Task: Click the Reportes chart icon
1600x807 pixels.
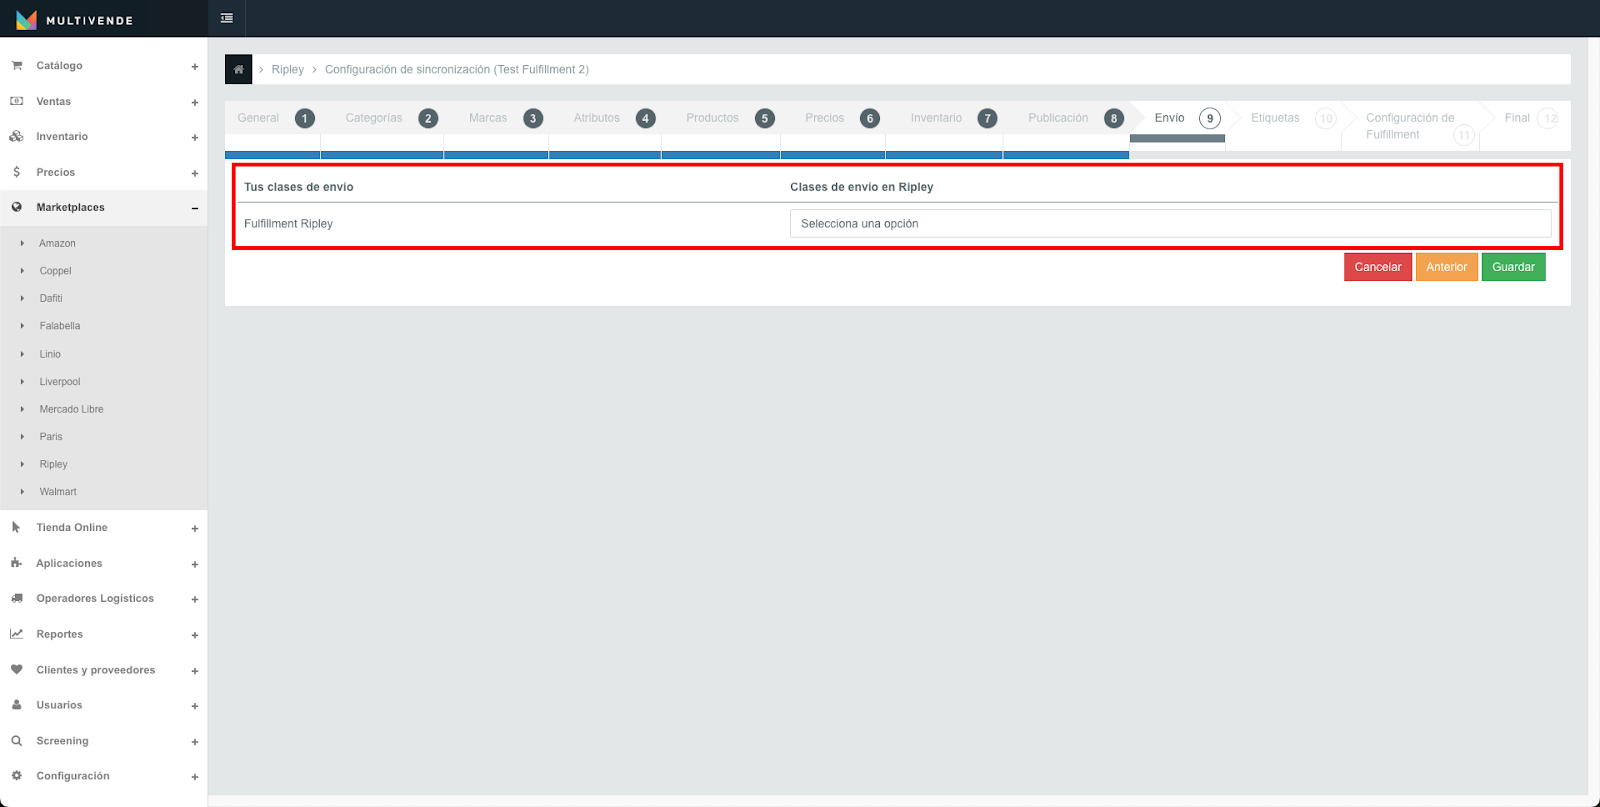Action: [x=16, y=634]
